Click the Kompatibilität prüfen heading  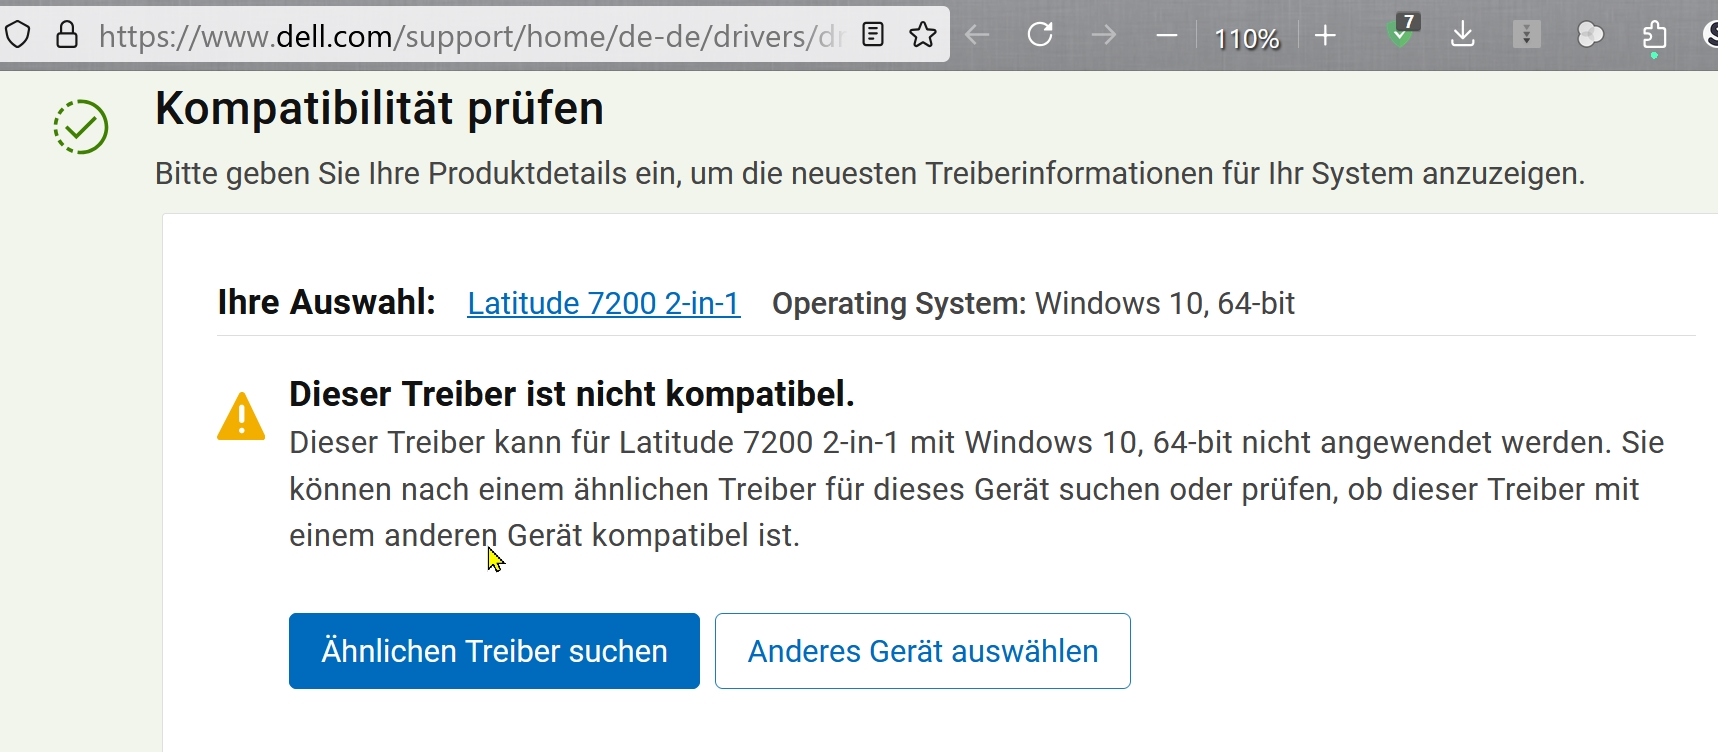coord(379,108)
